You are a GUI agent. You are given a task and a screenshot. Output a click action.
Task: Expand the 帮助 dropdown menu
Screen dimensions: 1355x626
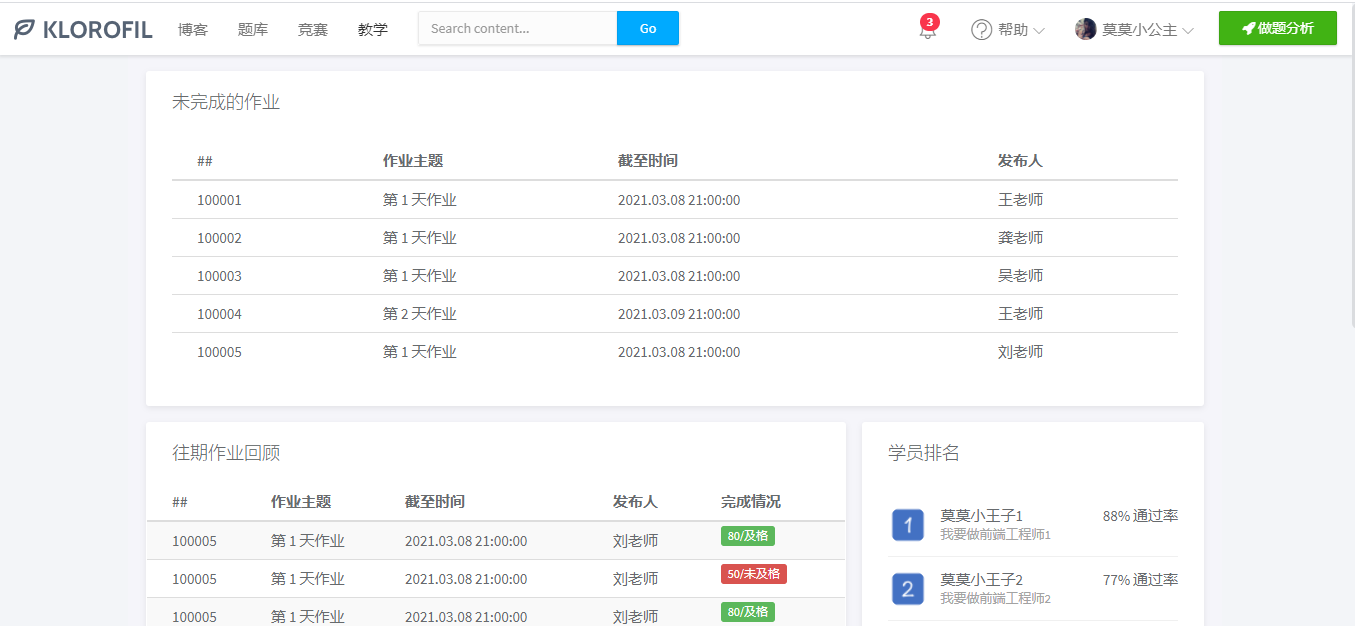coord(1008,30)
